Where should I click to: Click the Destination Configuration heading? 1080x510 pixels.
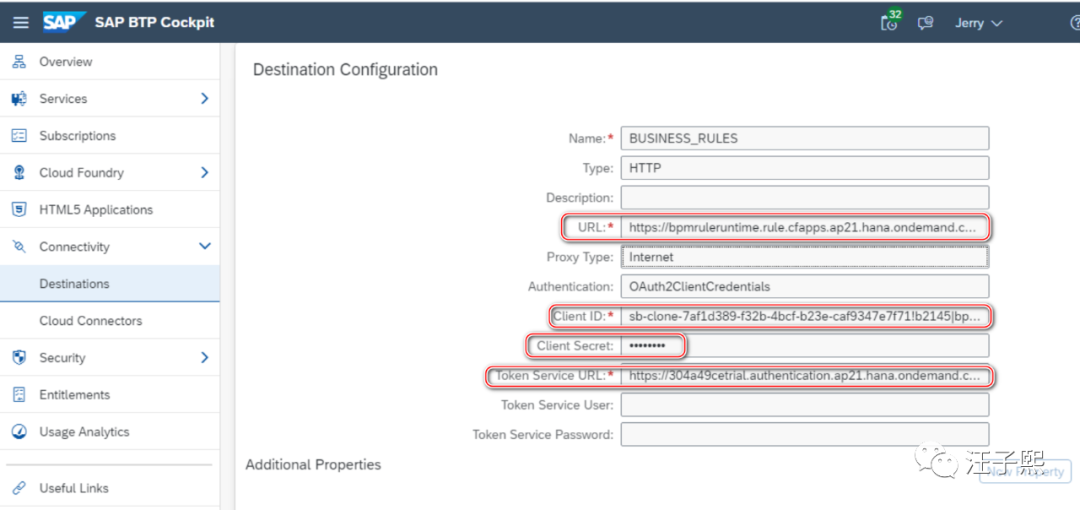[x=345, y=70]
